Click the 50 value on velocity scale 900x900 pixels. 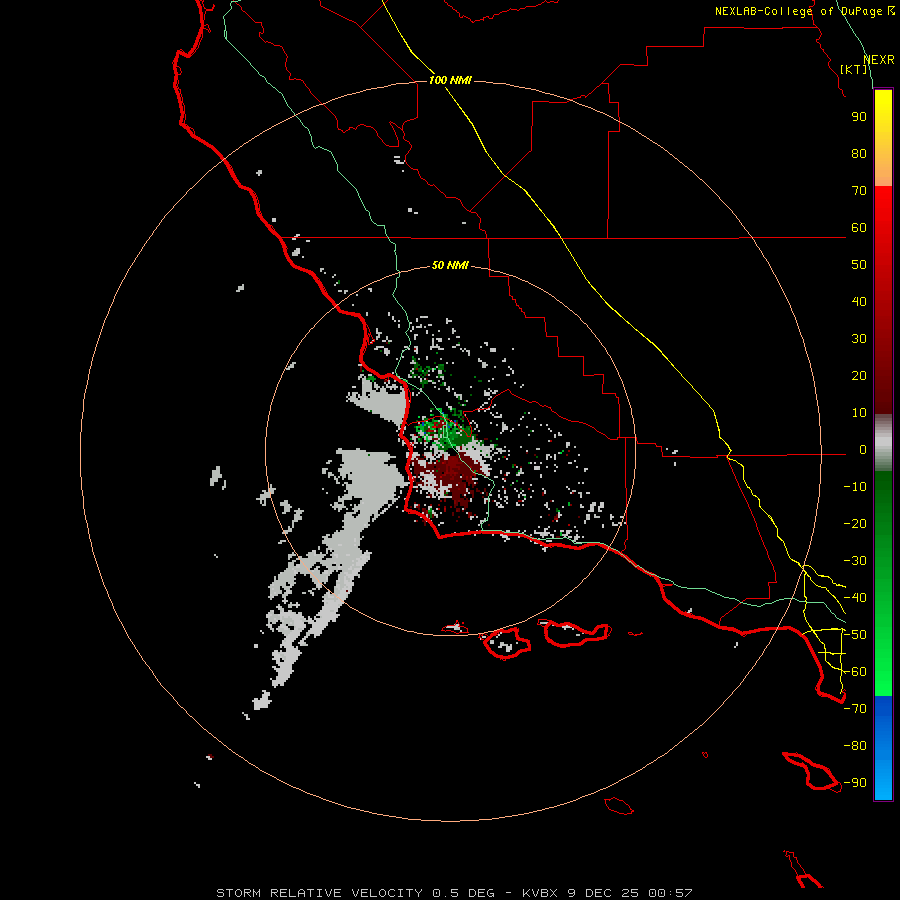(x=859, y=265)
